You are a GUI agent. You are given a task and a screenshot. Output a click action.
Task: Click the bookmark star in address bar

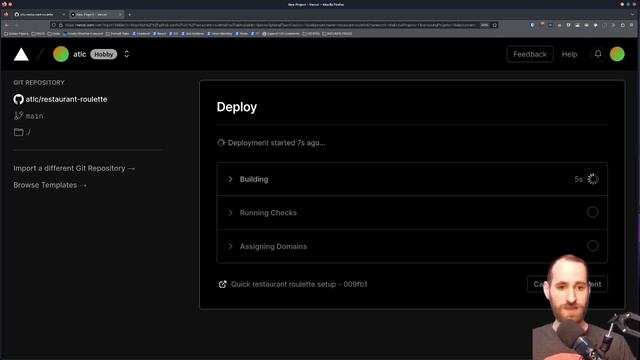495,25
